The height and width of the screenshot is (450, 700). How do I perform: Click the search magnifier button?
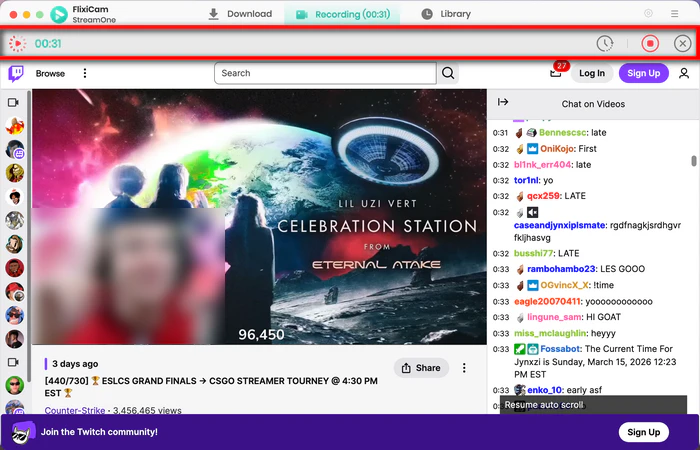pos(448,73)
